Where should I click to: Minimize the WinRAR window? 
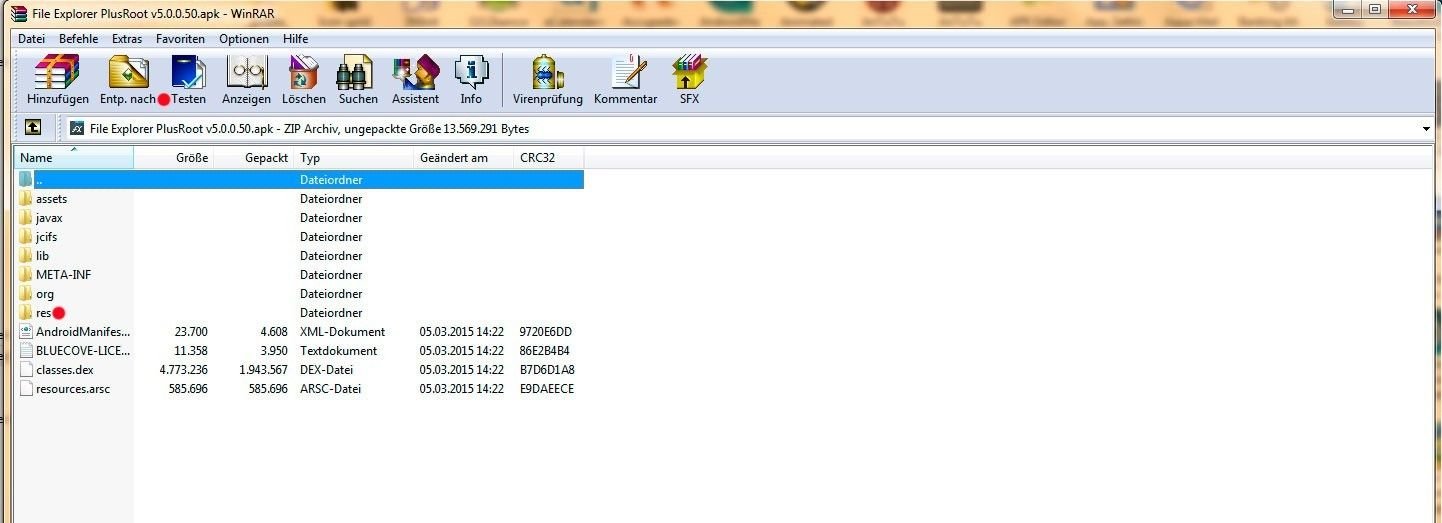click(1347, 10)
